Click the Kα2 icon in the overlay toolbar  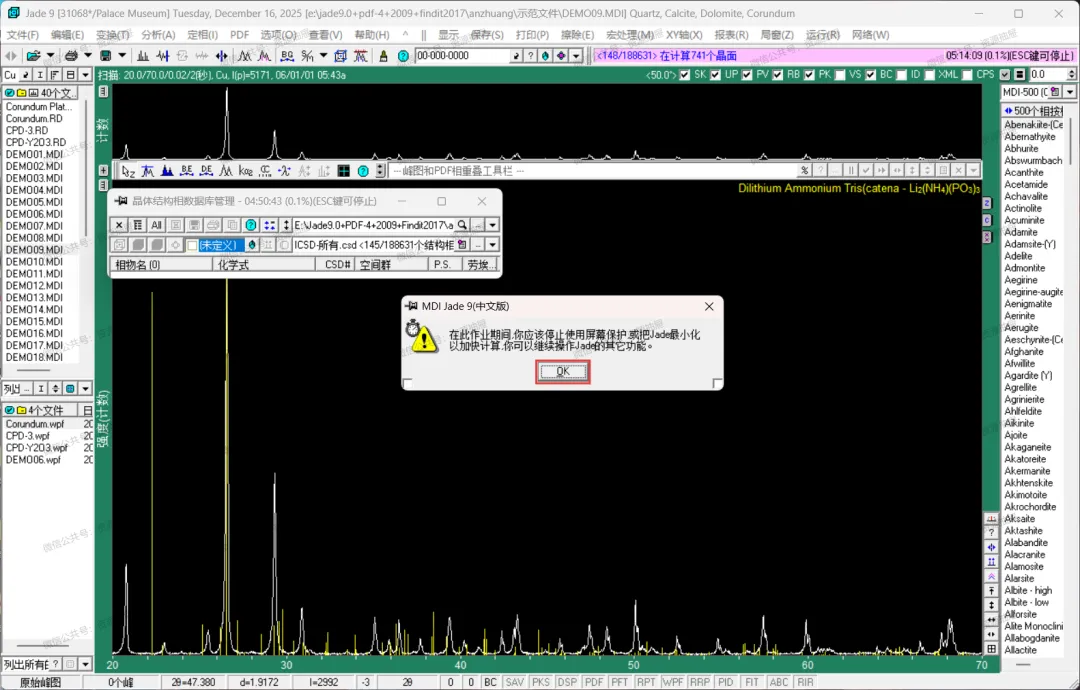245,171
